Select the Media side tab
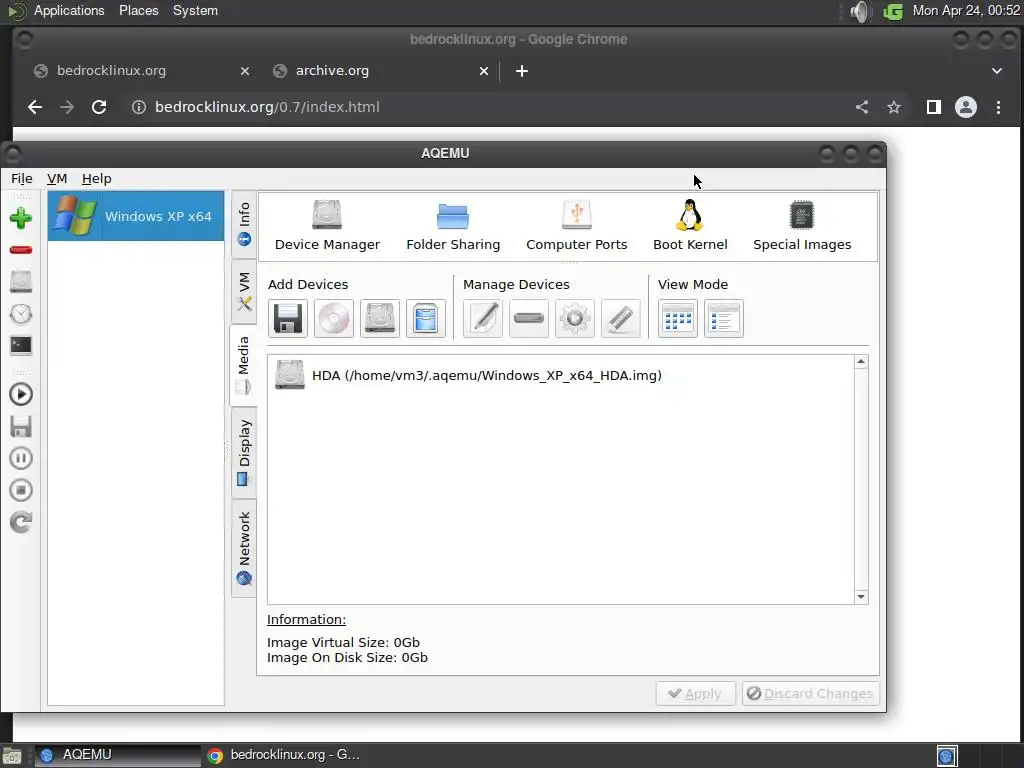 point(243,365)
